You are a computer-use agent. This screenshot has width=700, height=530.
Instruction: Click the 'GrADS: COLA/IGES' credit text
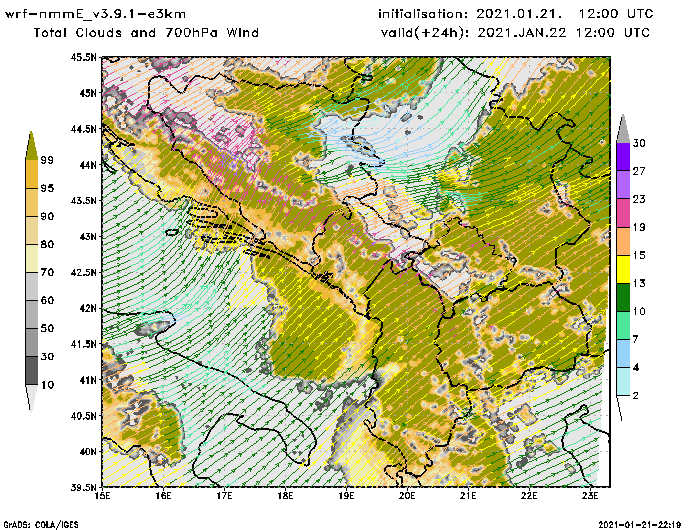[x=41, y=525]
